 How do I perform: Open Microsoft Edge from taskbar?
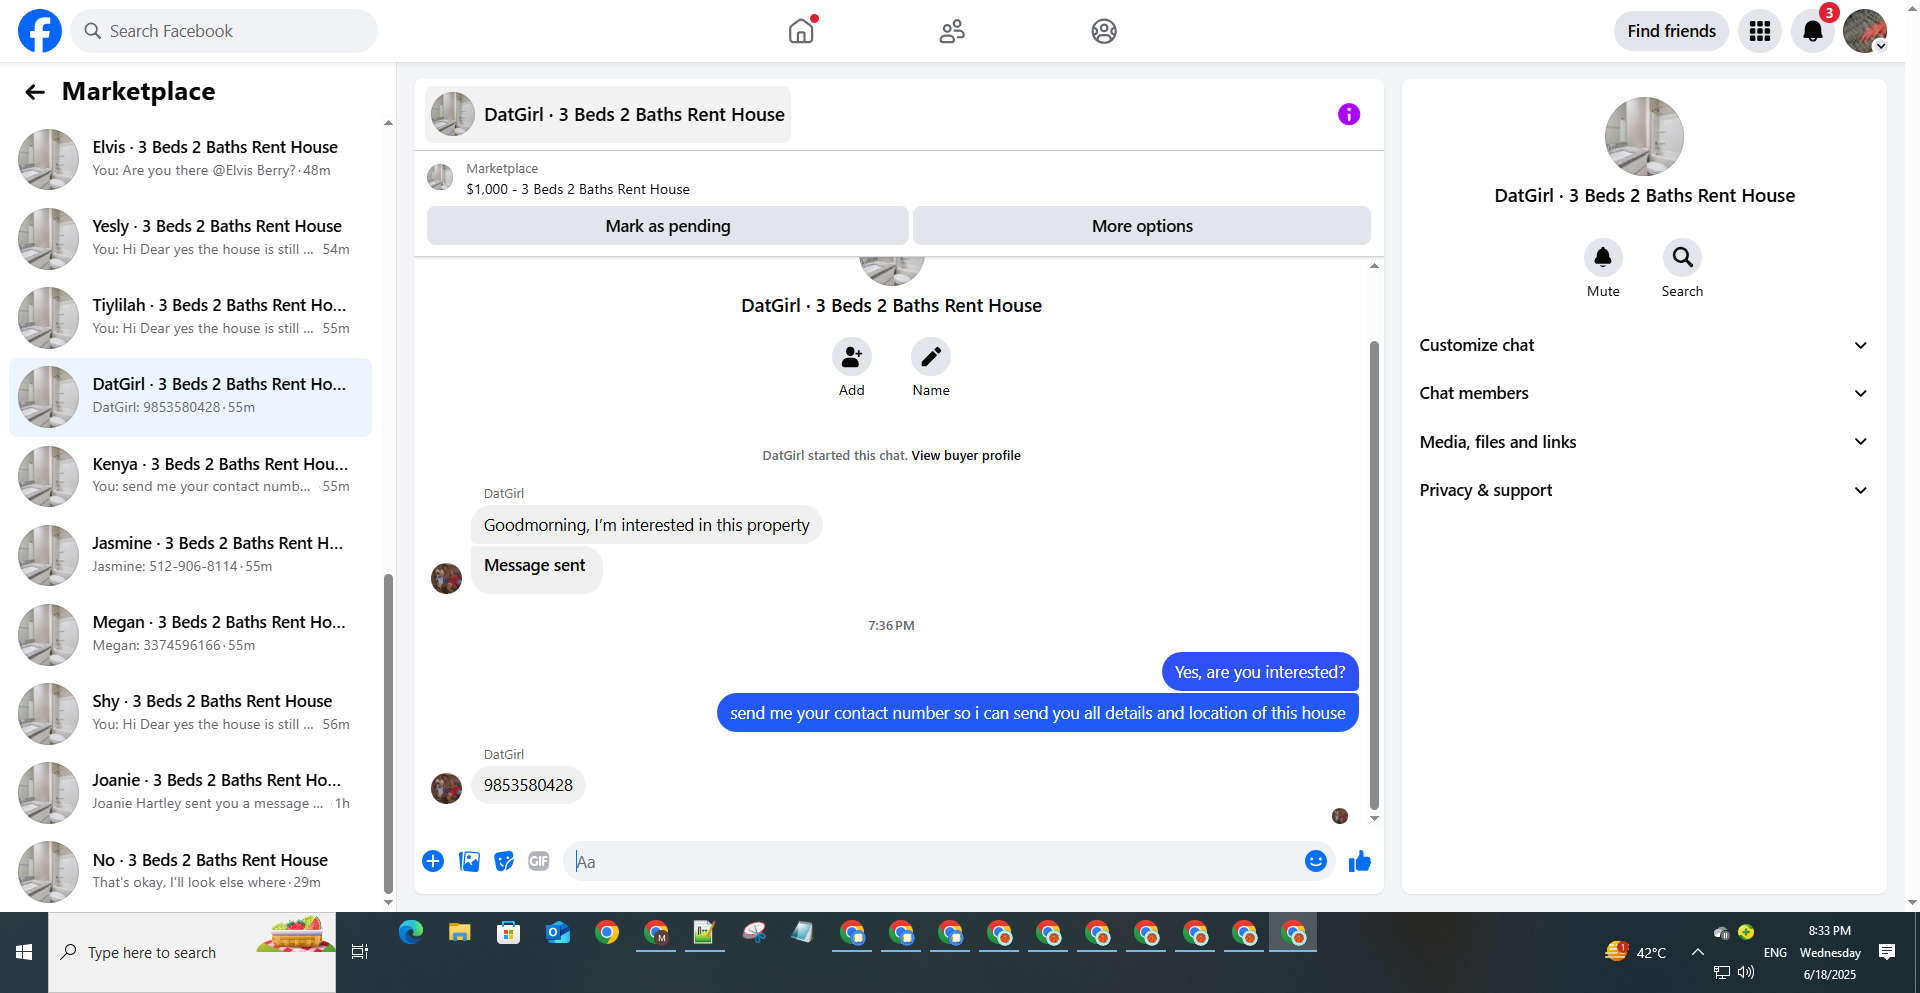click(x=411, y=933)
